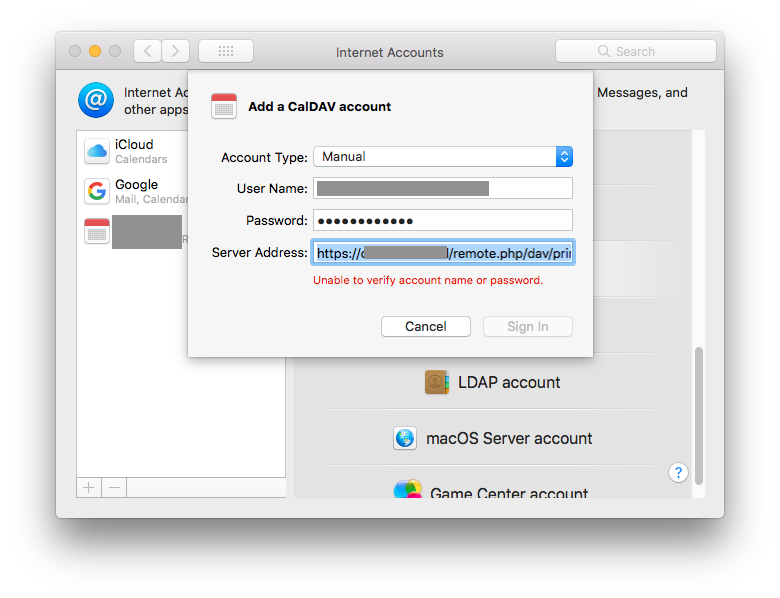Click the User Name text field
Screen dimensions: 780x598
click(443, 188)
